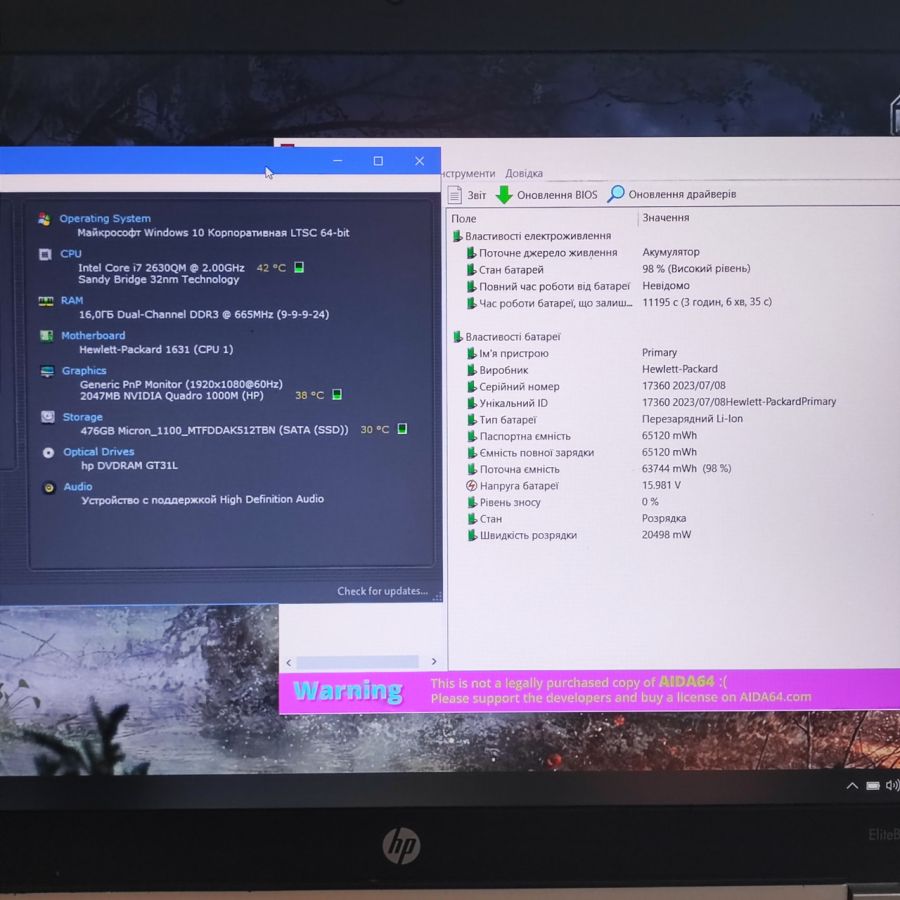The height and width of the screenshot is (900, 900).
Task: Click the icon beside Серійний номер row
Action: (x=472, y=387)
